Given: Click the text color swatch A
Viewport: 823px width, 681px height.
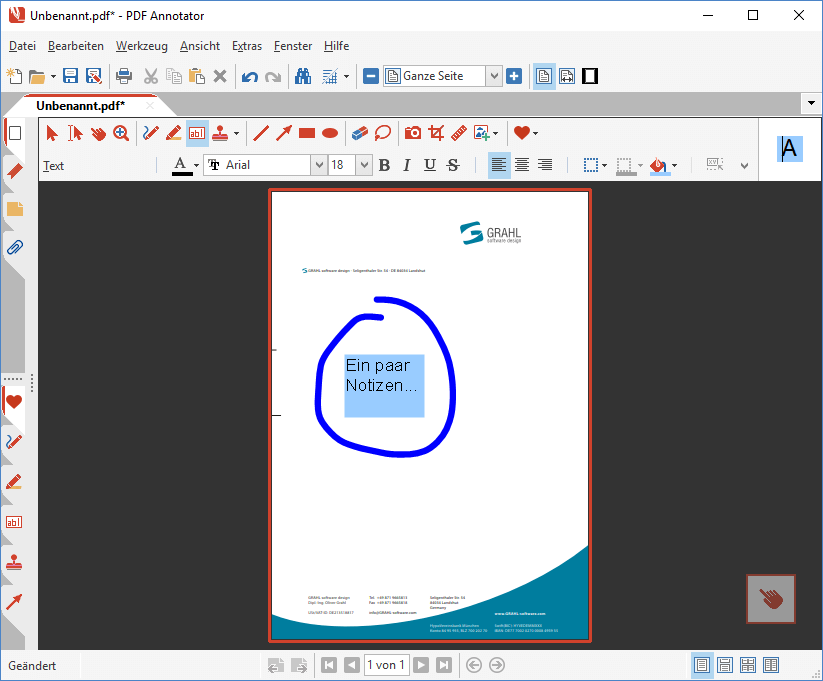Looking at the screenshot, I should coord(182,166).
